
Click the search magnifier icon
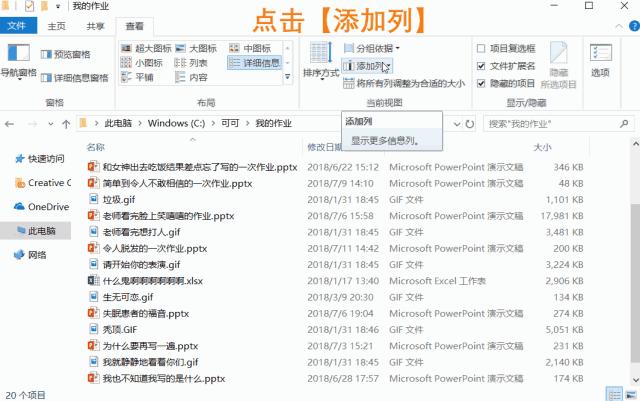coord(624,123)
